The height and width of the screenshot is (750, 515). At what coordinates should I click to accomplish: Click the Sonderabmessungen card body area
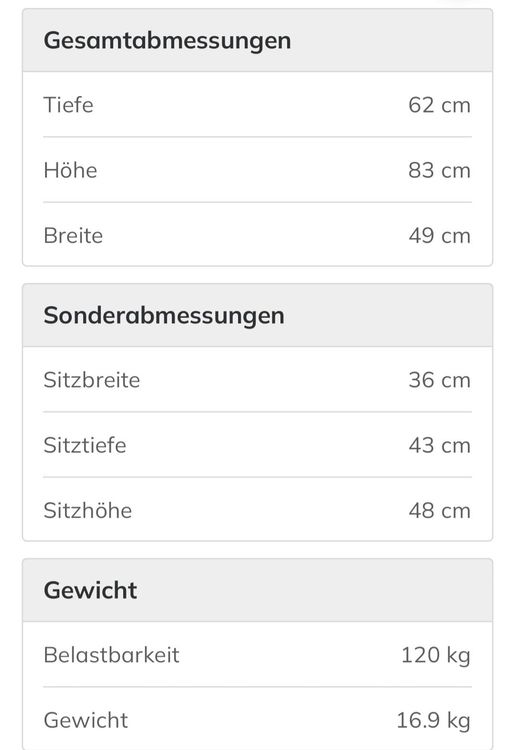click(x=257, y=444)
